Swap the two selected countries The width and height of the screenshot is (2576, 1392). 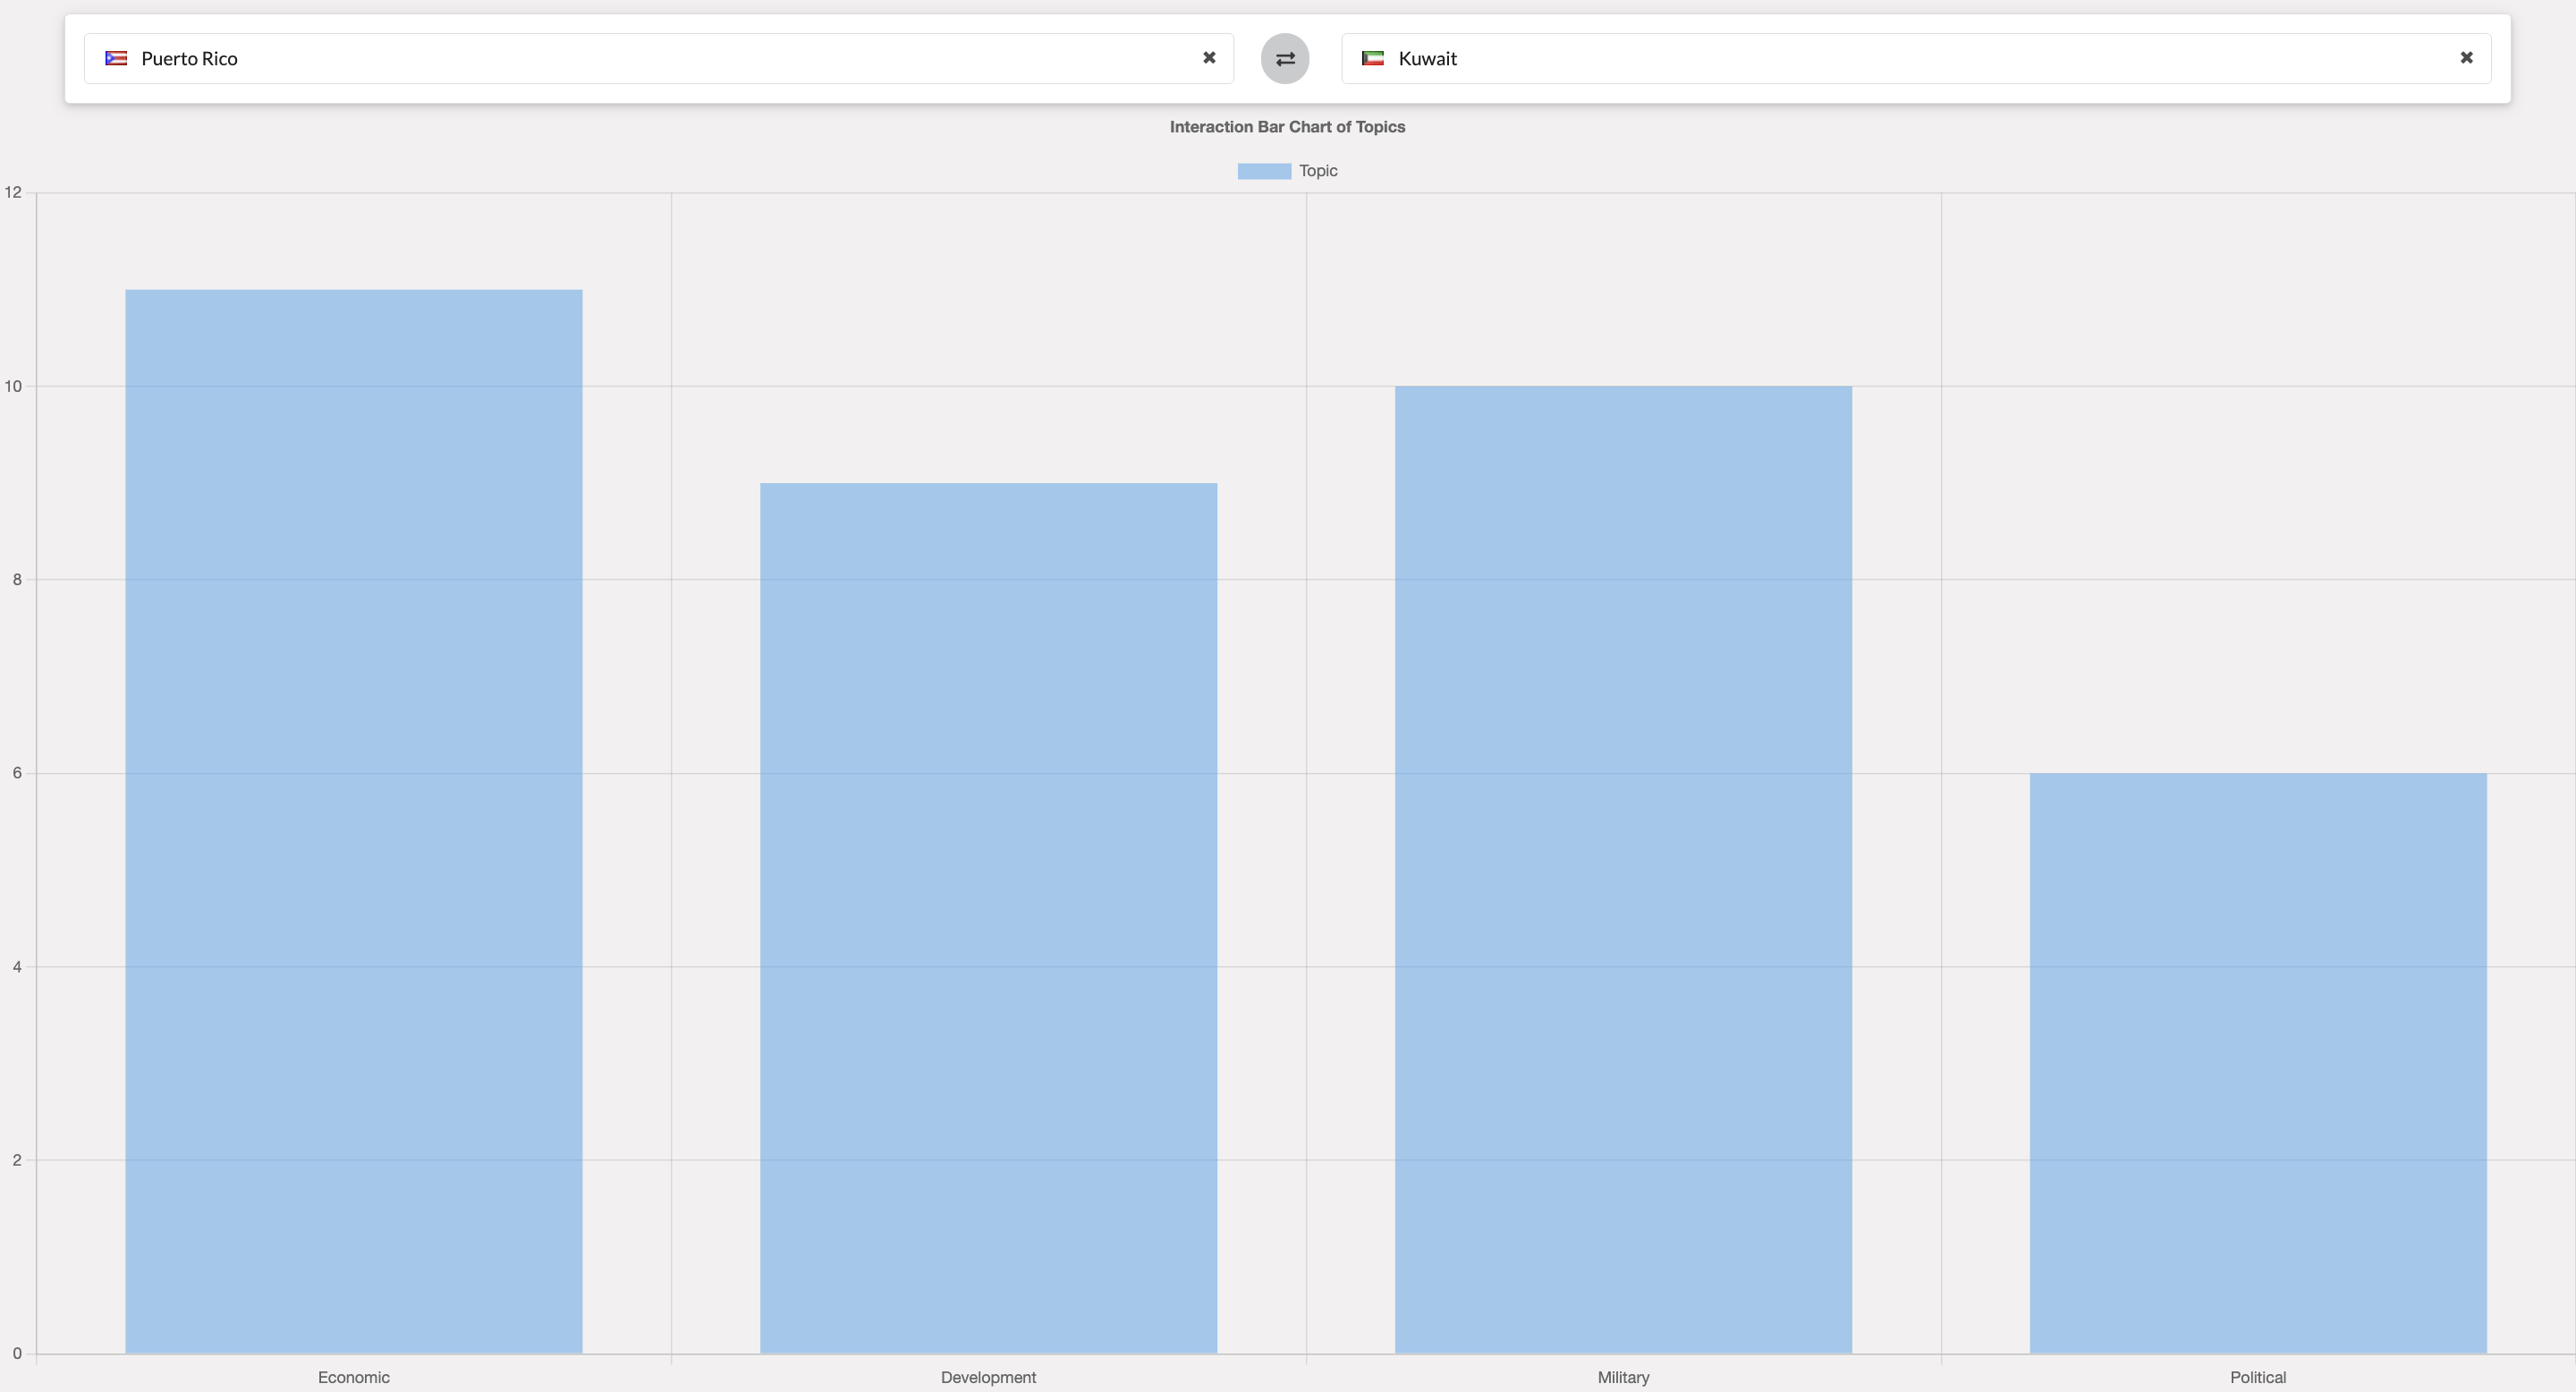coord(1285,59)
